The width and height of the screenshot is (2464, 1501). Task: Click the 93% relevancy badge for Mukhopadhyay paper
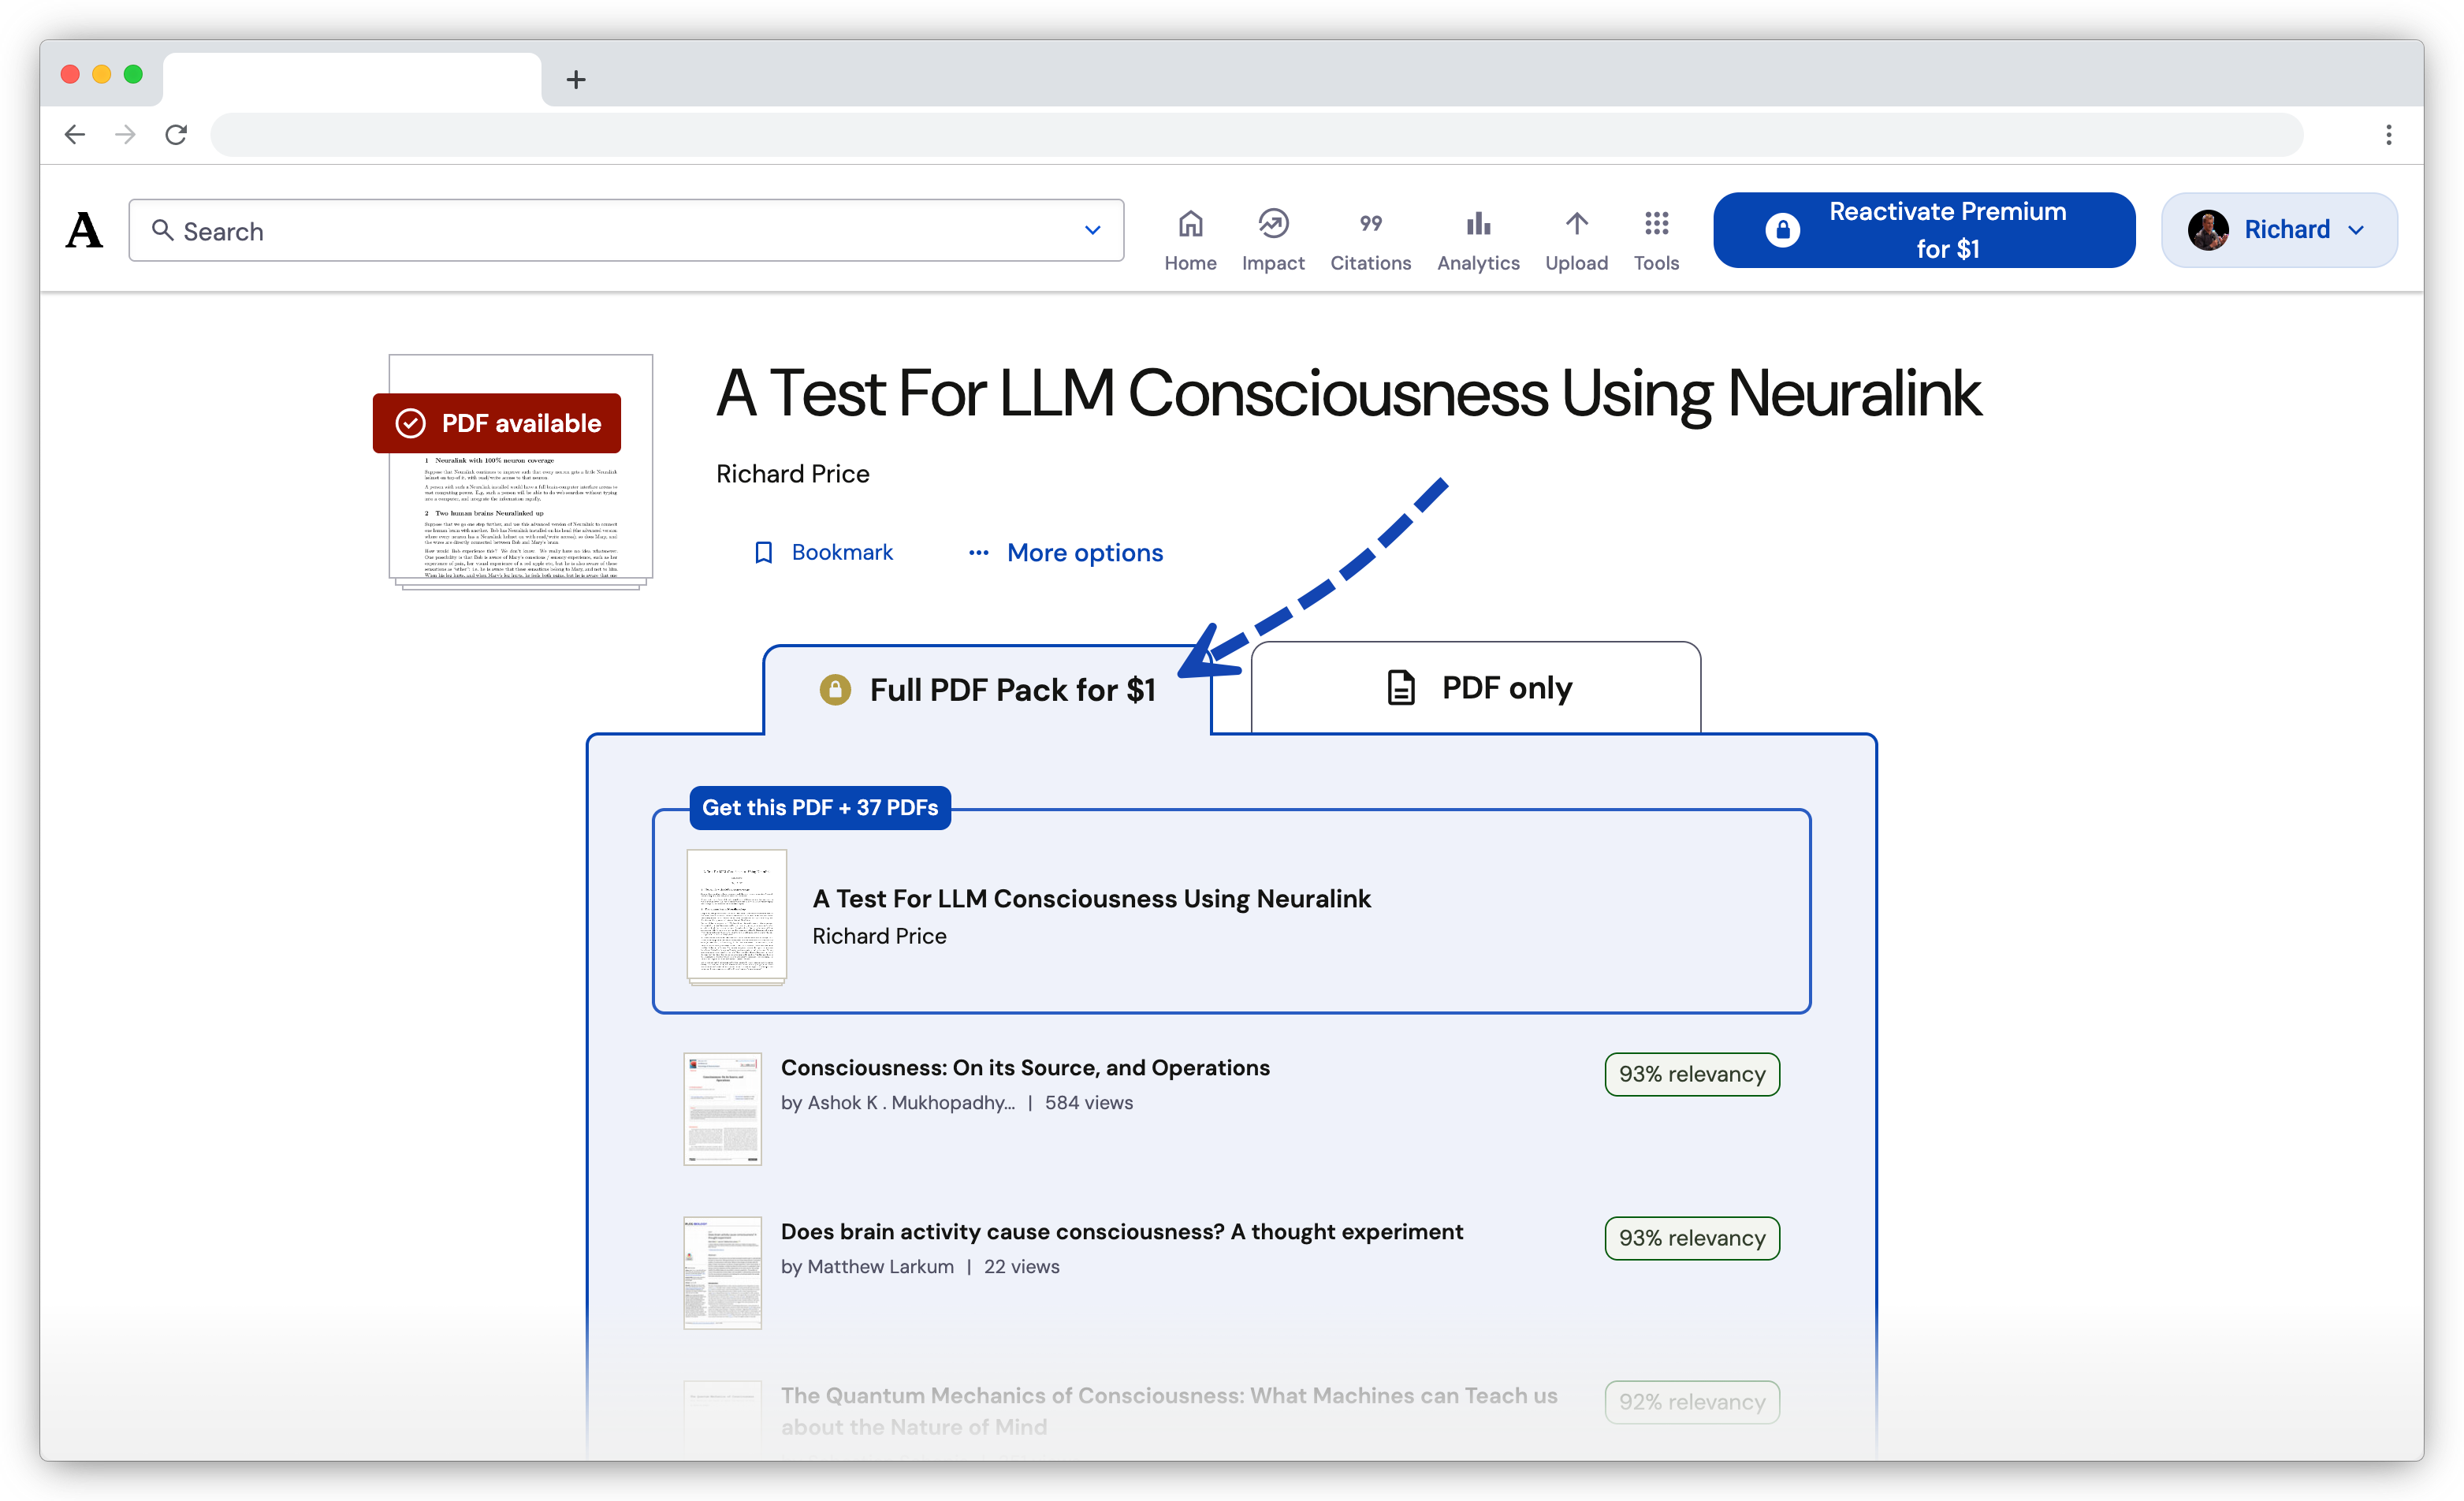click(x=1692, y=1075)
